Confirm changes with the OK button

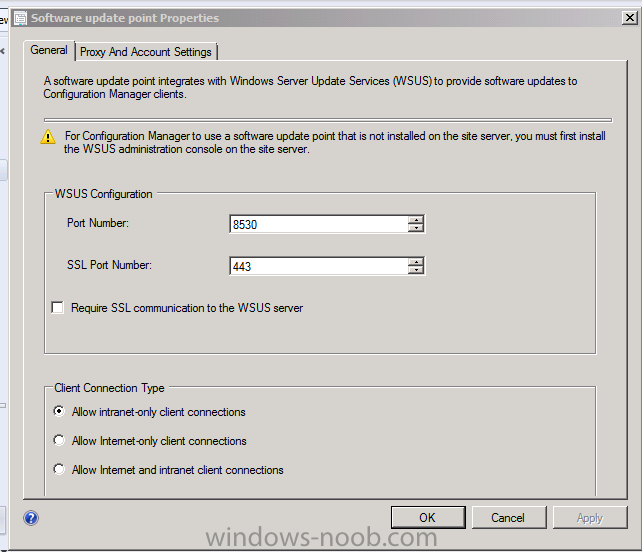[428, 518]
